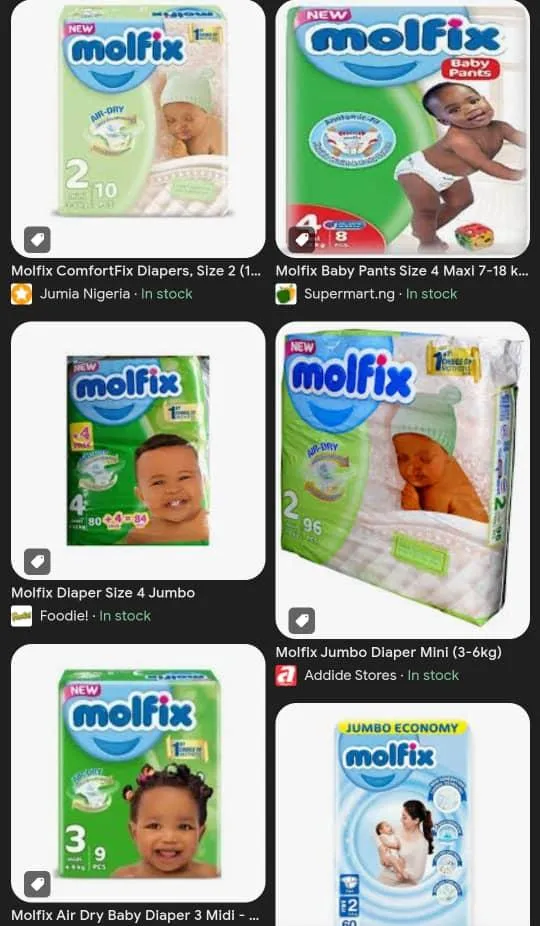The image size is (540, 926).
Task: Click tag icon on Molfix Jumbo Diaper Mini image
Action: click(301, 621)
